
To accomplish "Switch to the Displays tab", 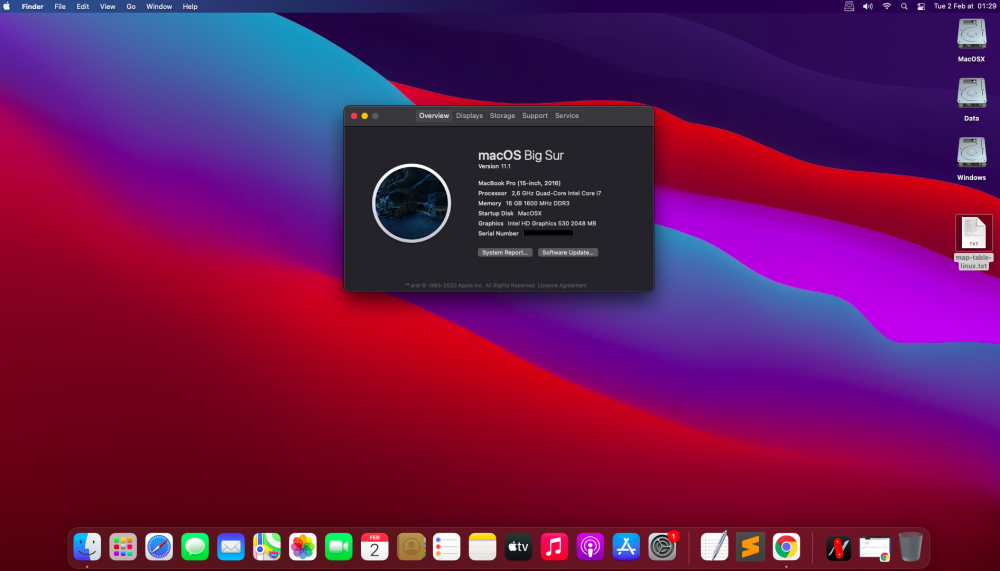I will coord(469,115).
